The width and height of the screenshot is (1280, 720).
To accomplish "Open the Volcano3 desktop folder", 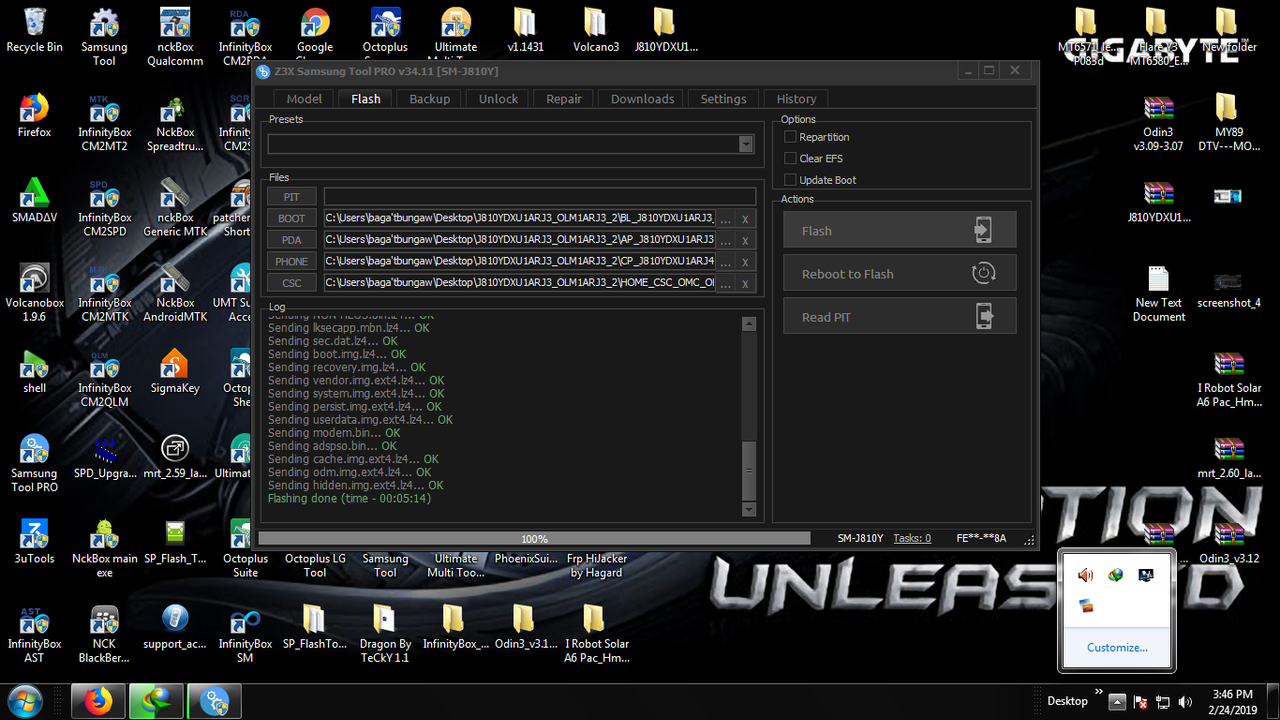I will [595, 30].
